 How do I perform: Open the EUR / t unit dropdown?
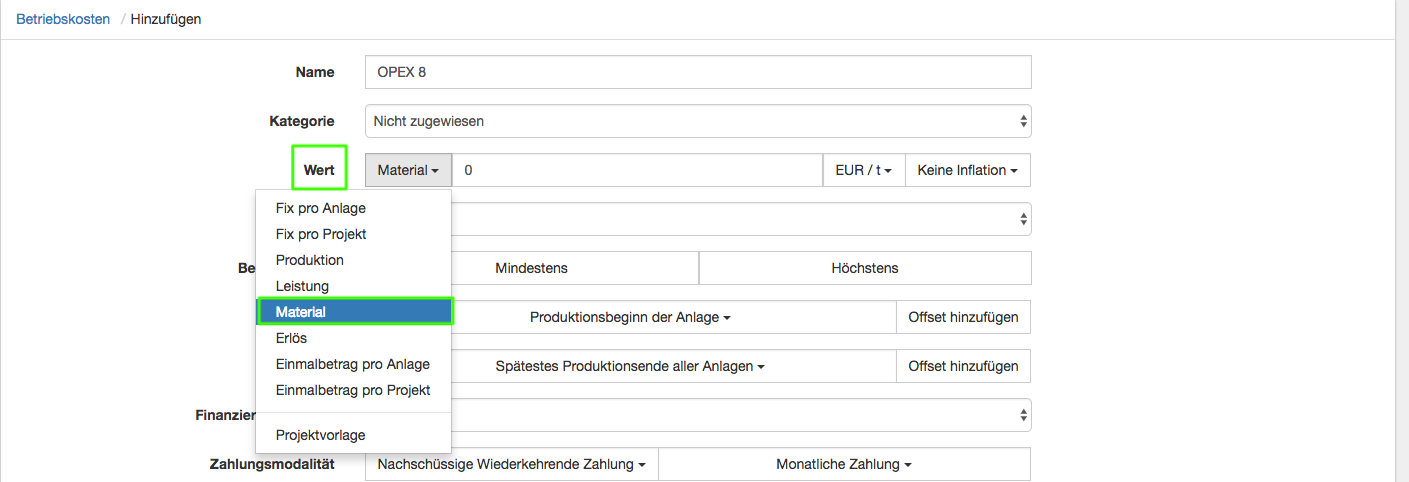click(x=863, y=170)
